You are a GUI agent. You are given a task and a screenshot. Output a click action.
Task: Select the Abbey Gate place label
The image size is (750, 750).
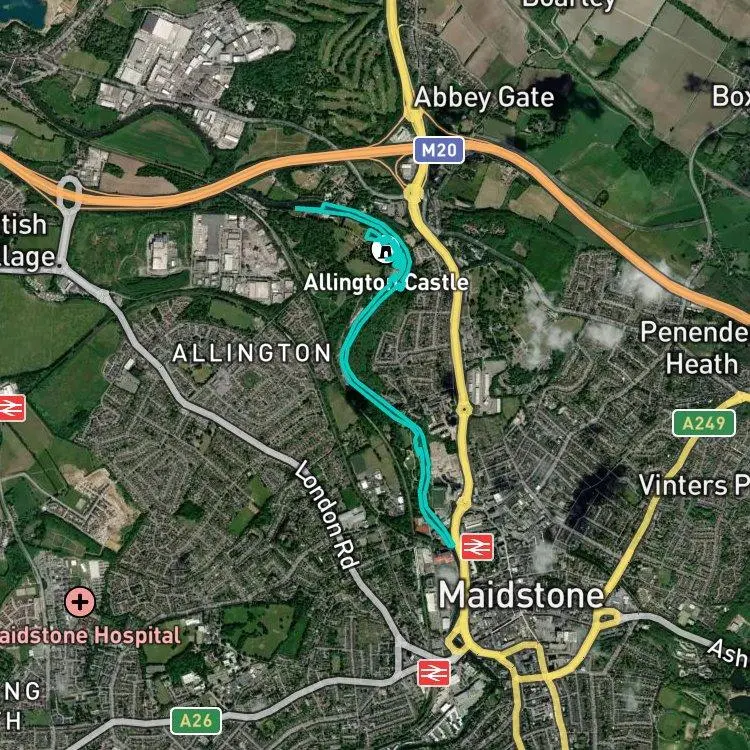(x=484, y=98)
